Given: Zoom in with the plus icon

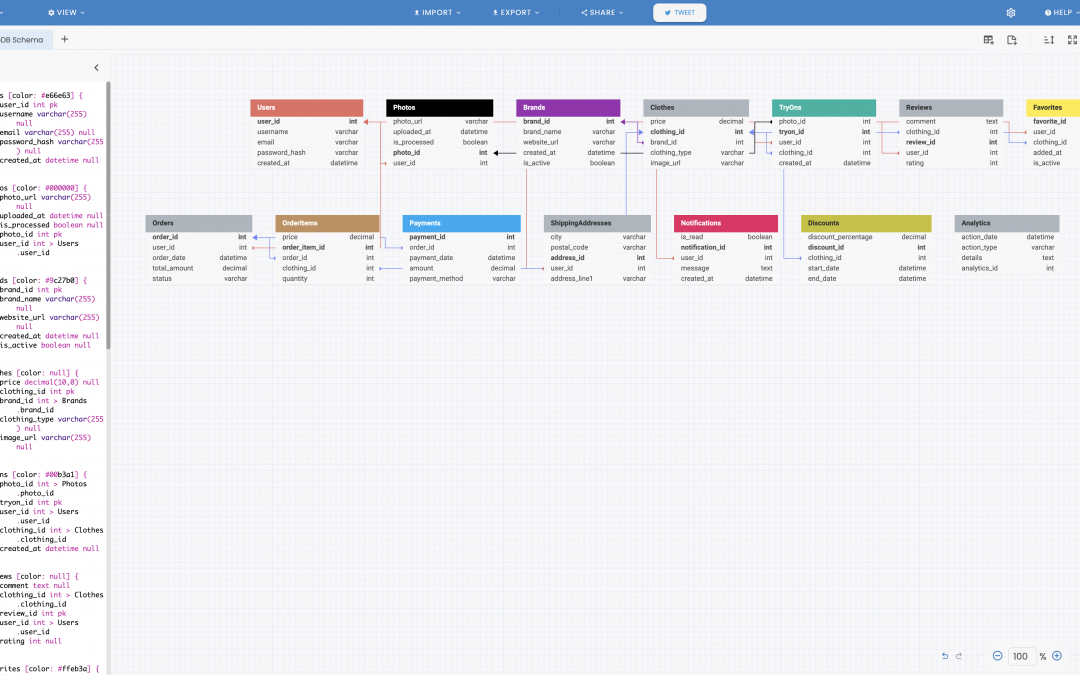Looking at the screenshot, I should coord(1057,656).
